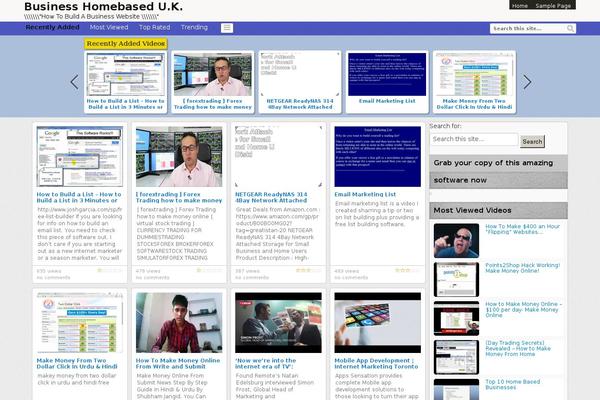
Task: Advance carousel with right arrow
Action: point(527,82)
